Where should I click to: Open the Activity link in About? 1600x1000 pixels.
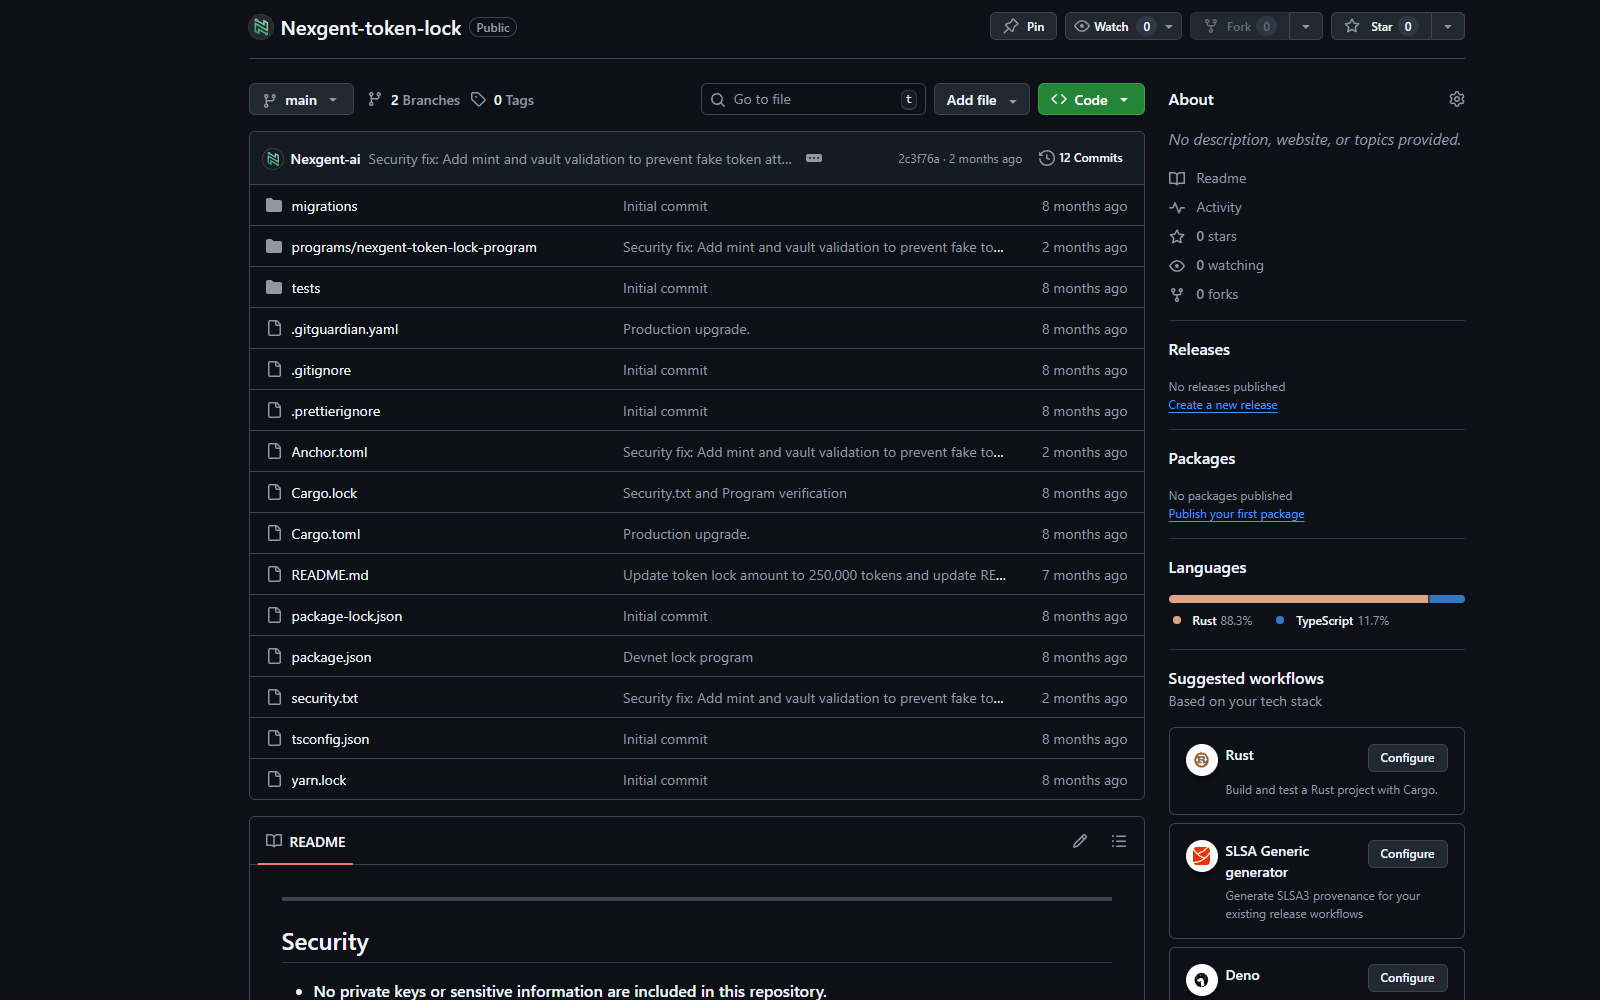[1218, 207]
